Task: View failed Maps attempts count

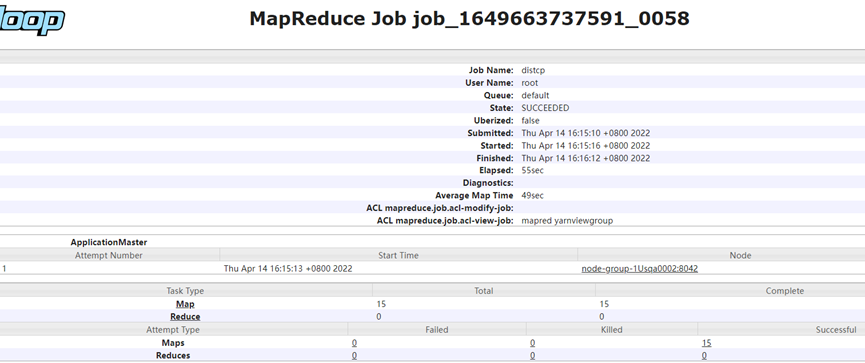Action: pos(354,343)
